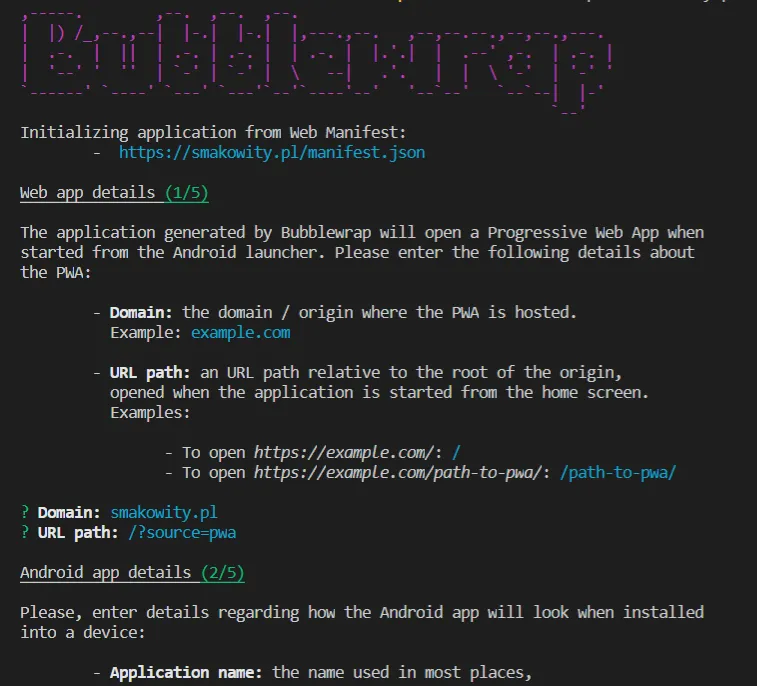Click the italic https://example.com/path-to-pwa/ URL

click(x=398, y=473)
